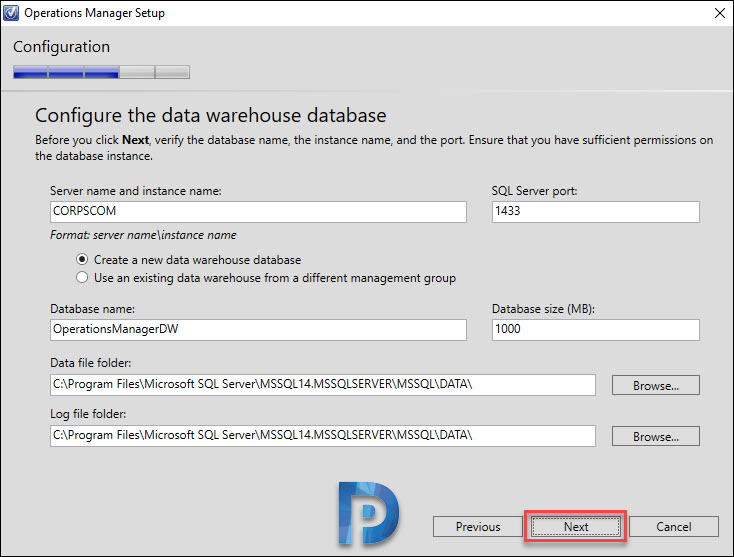Click the Log file folder label
This screenshot has width=734, height=557.
pyautogui.click(x=88, y=414)
